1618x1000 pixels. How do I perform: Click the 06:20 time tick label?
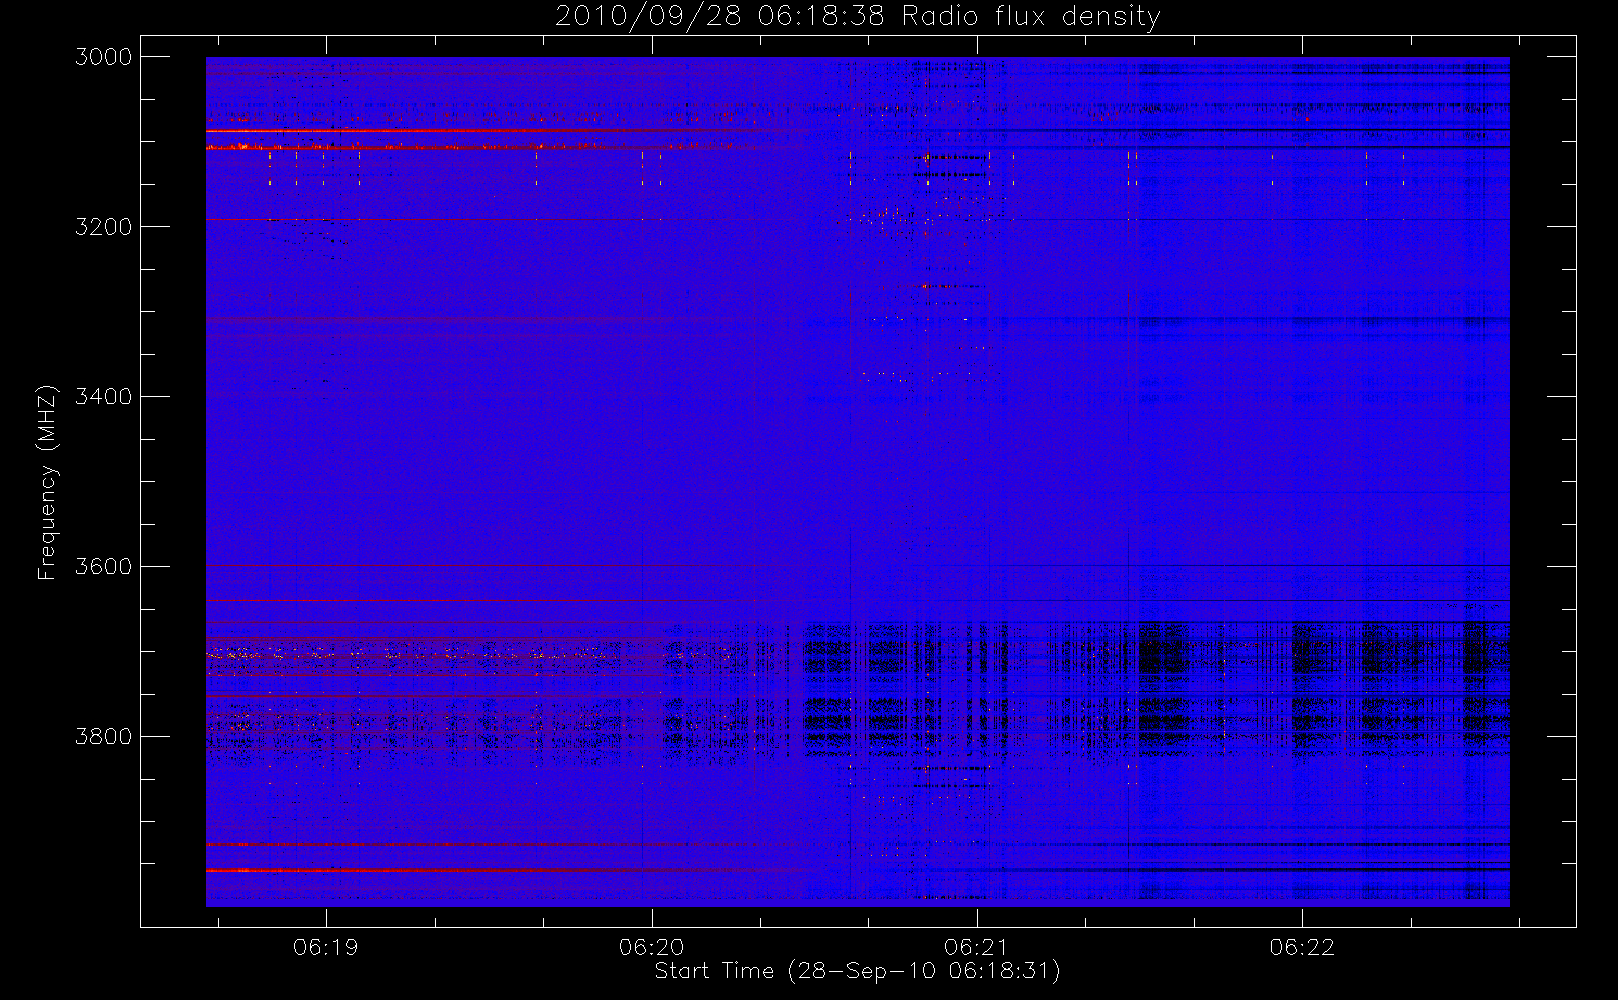click(x=651, y=947)
